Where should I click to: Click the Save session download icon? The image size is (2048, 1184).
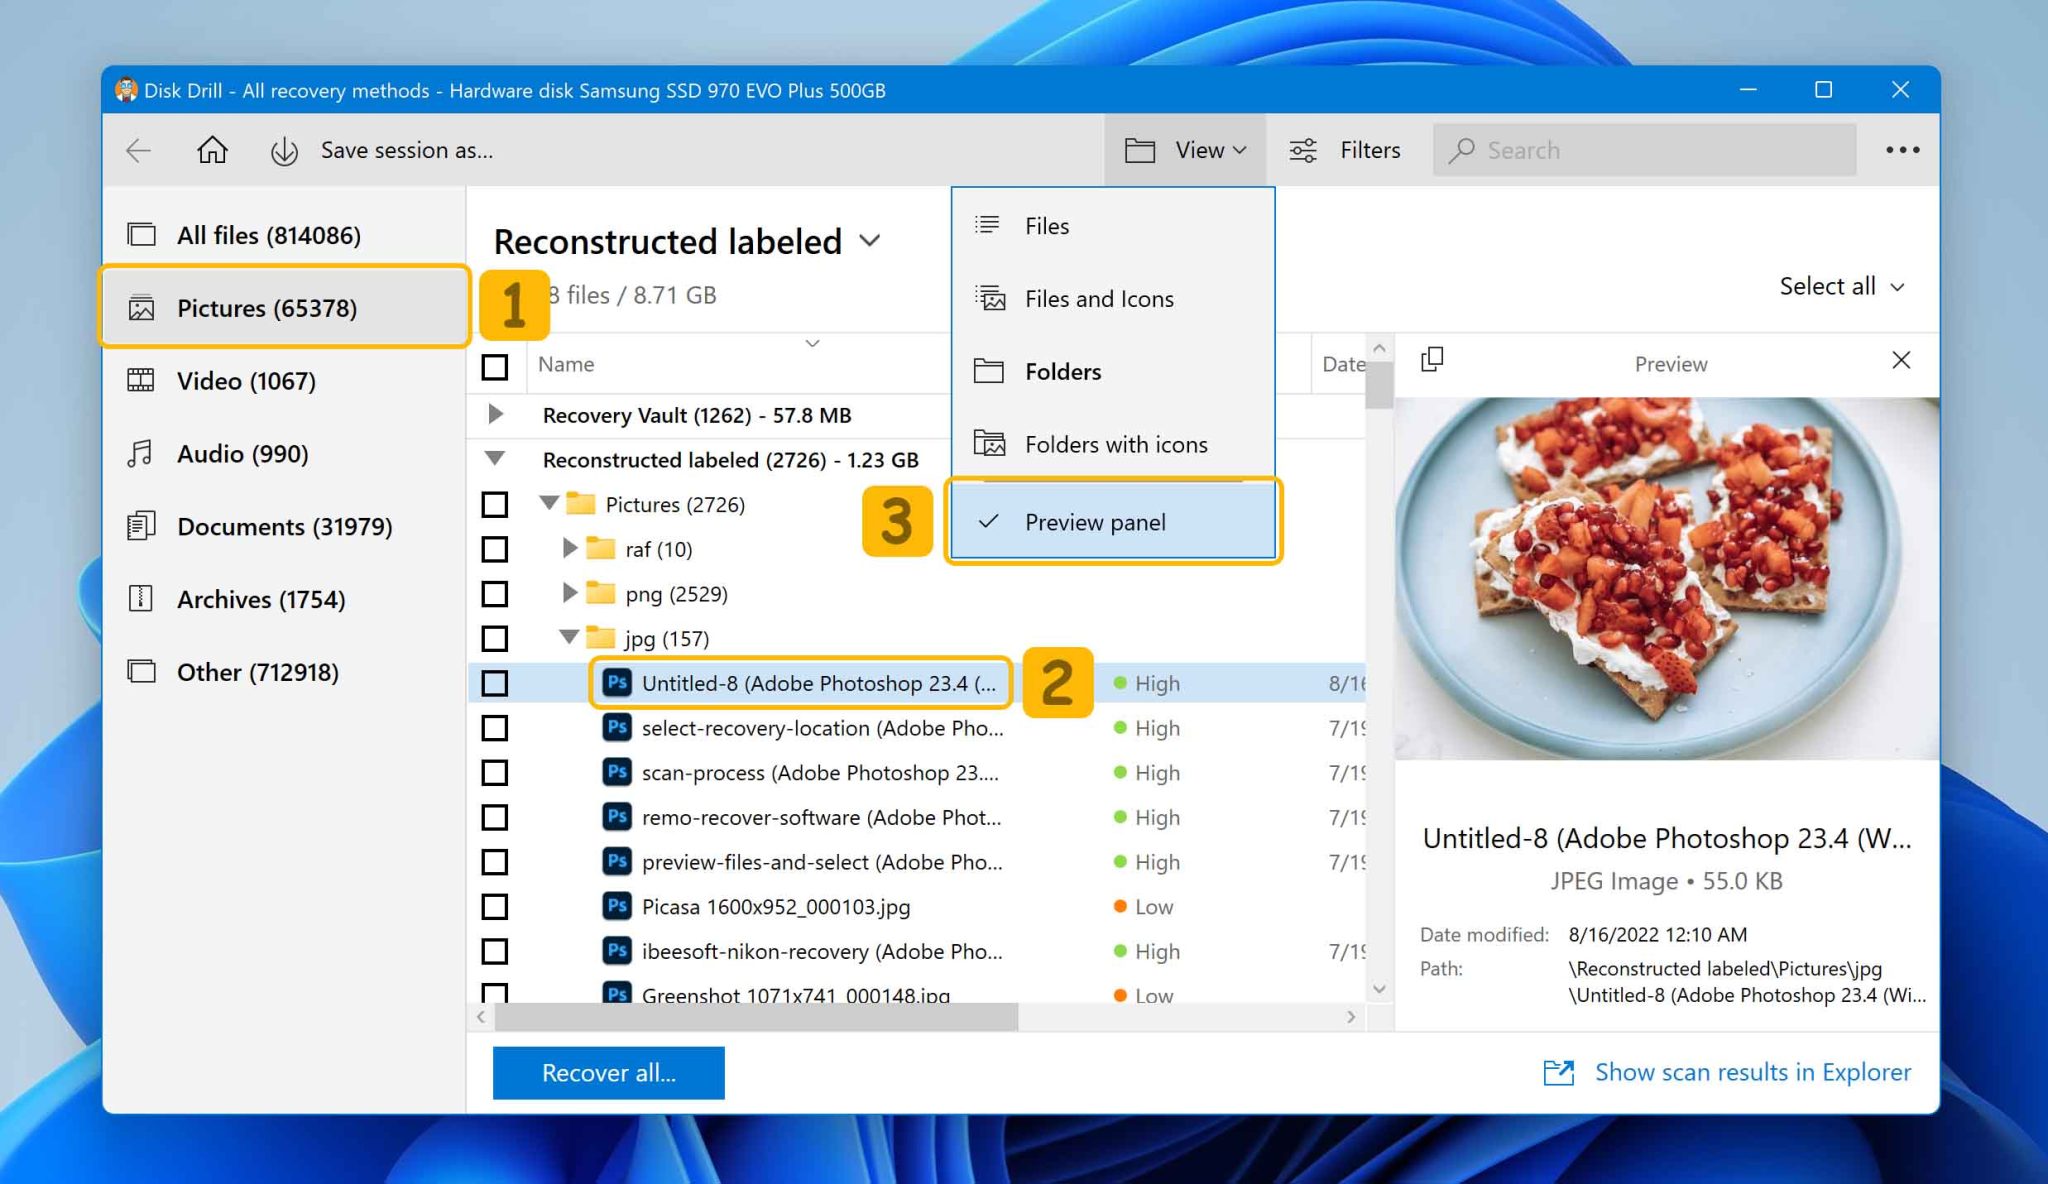pyautogui.click(x=284, y=151)
